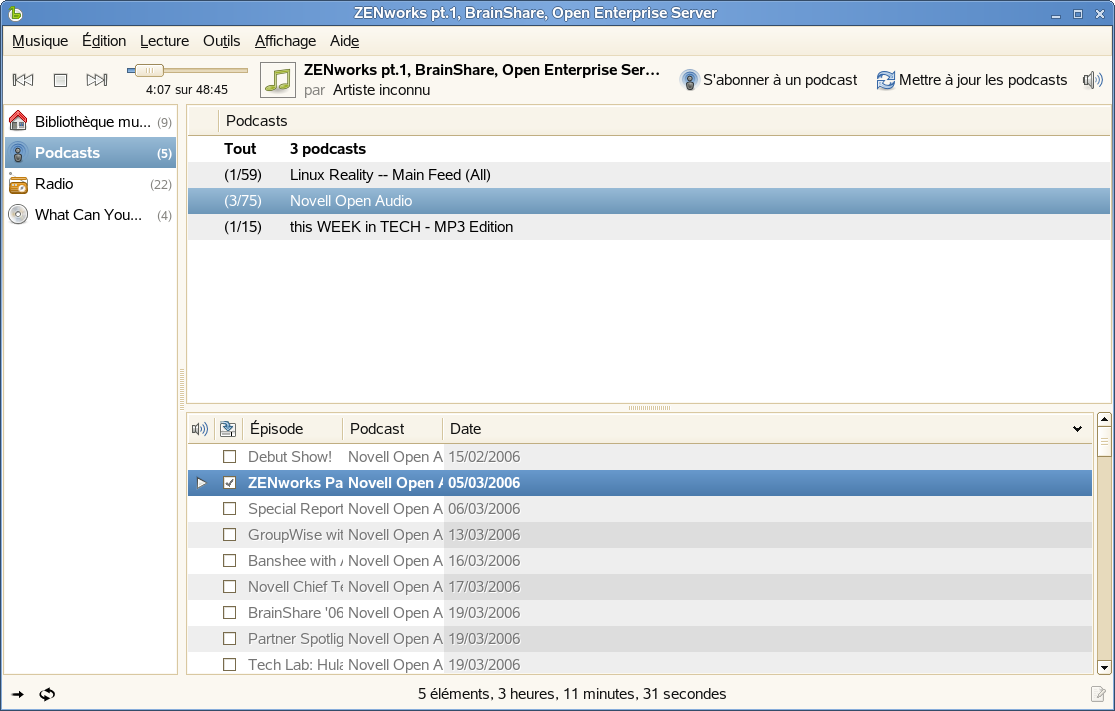This screenshot has height=711, width=1115.
Task: Check the GroupWise episode checkbox
Action: pyautogui.click(x=229, y=535)
